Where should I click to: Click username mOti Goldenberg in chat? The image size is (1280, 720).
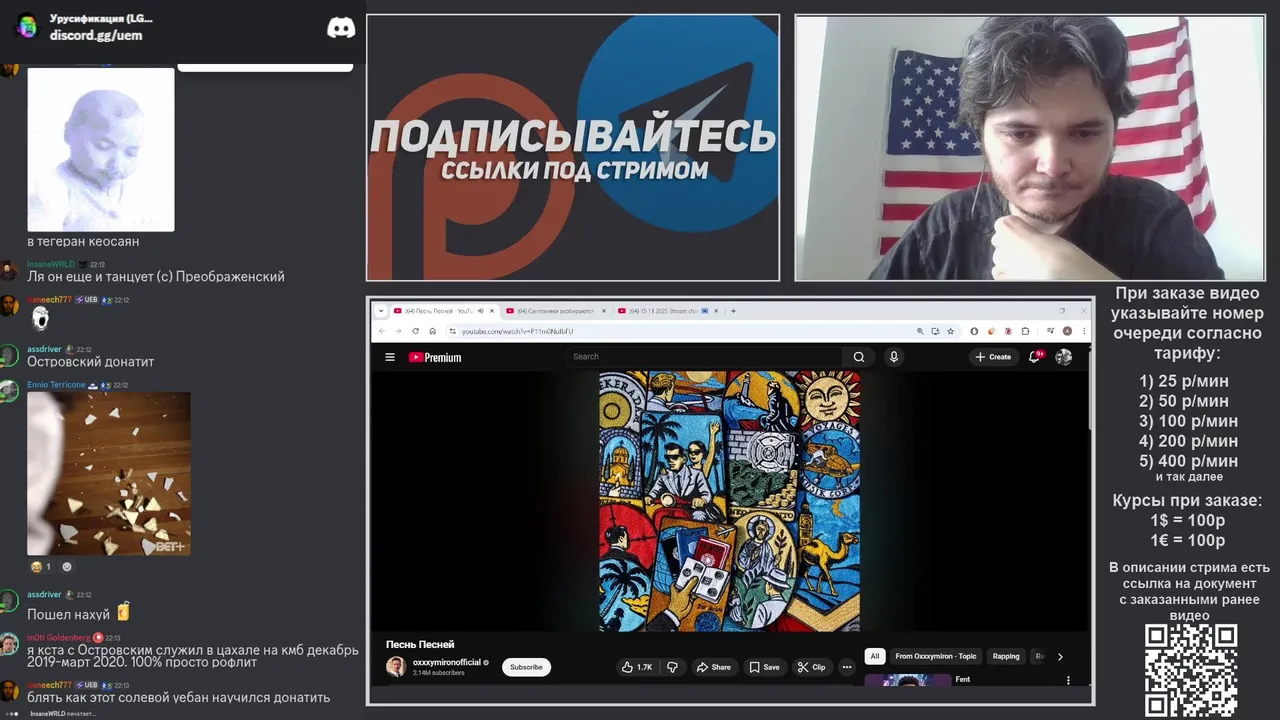(58, 637)
